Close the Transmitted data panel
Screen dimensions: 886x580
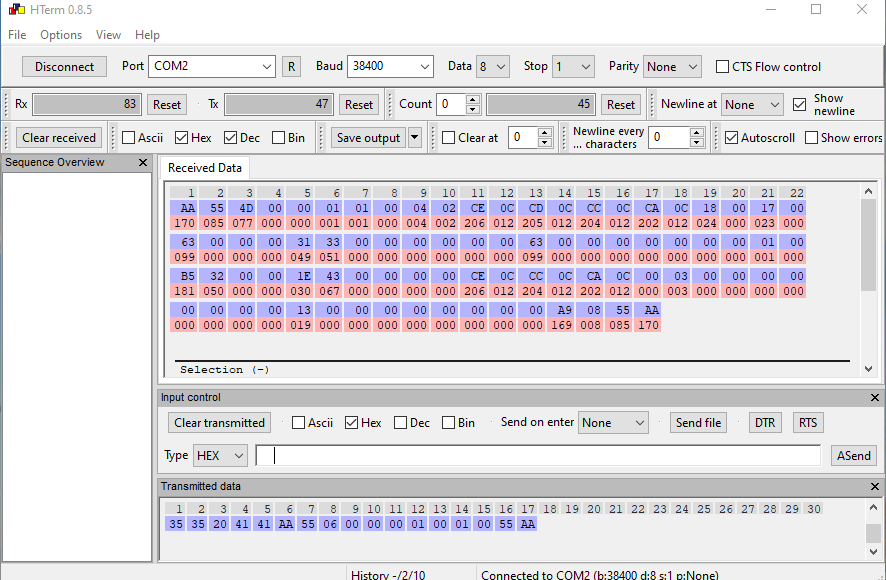click(x=875, y=487)
